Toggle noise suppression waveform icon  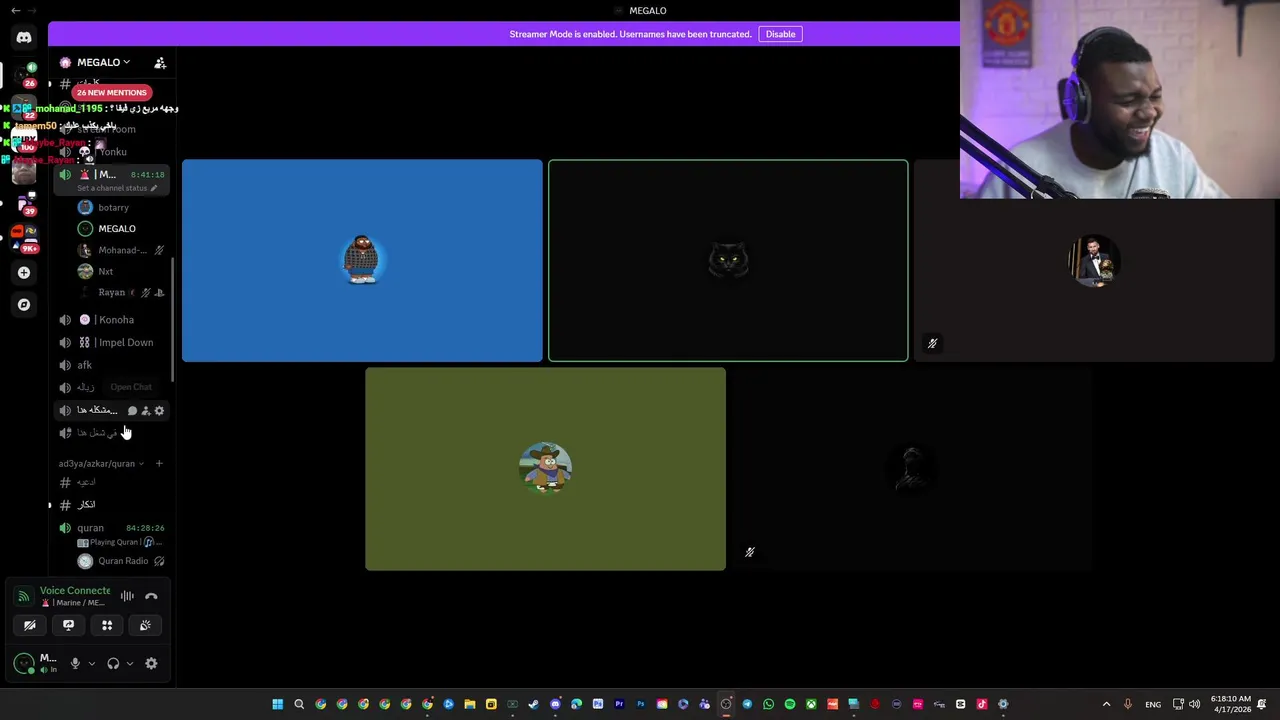(127, 596)
